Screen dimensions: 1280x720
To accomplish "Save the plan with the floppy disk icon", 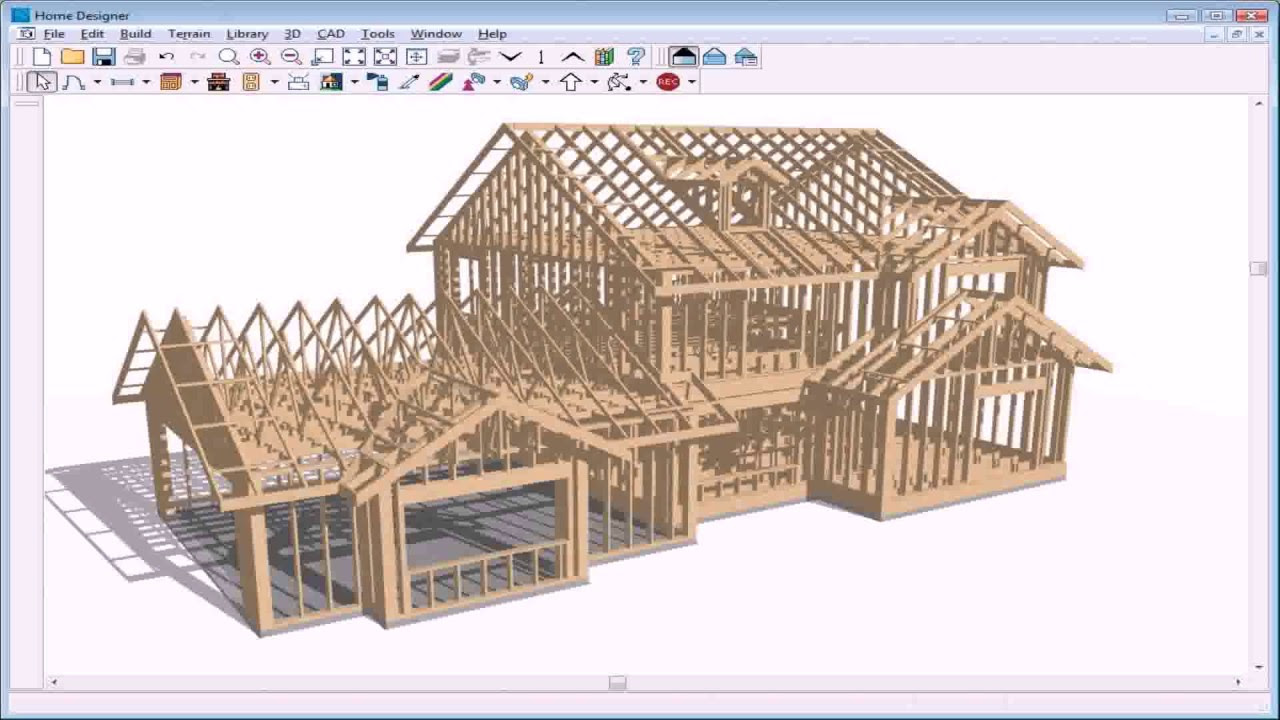I will pos(104,57).
